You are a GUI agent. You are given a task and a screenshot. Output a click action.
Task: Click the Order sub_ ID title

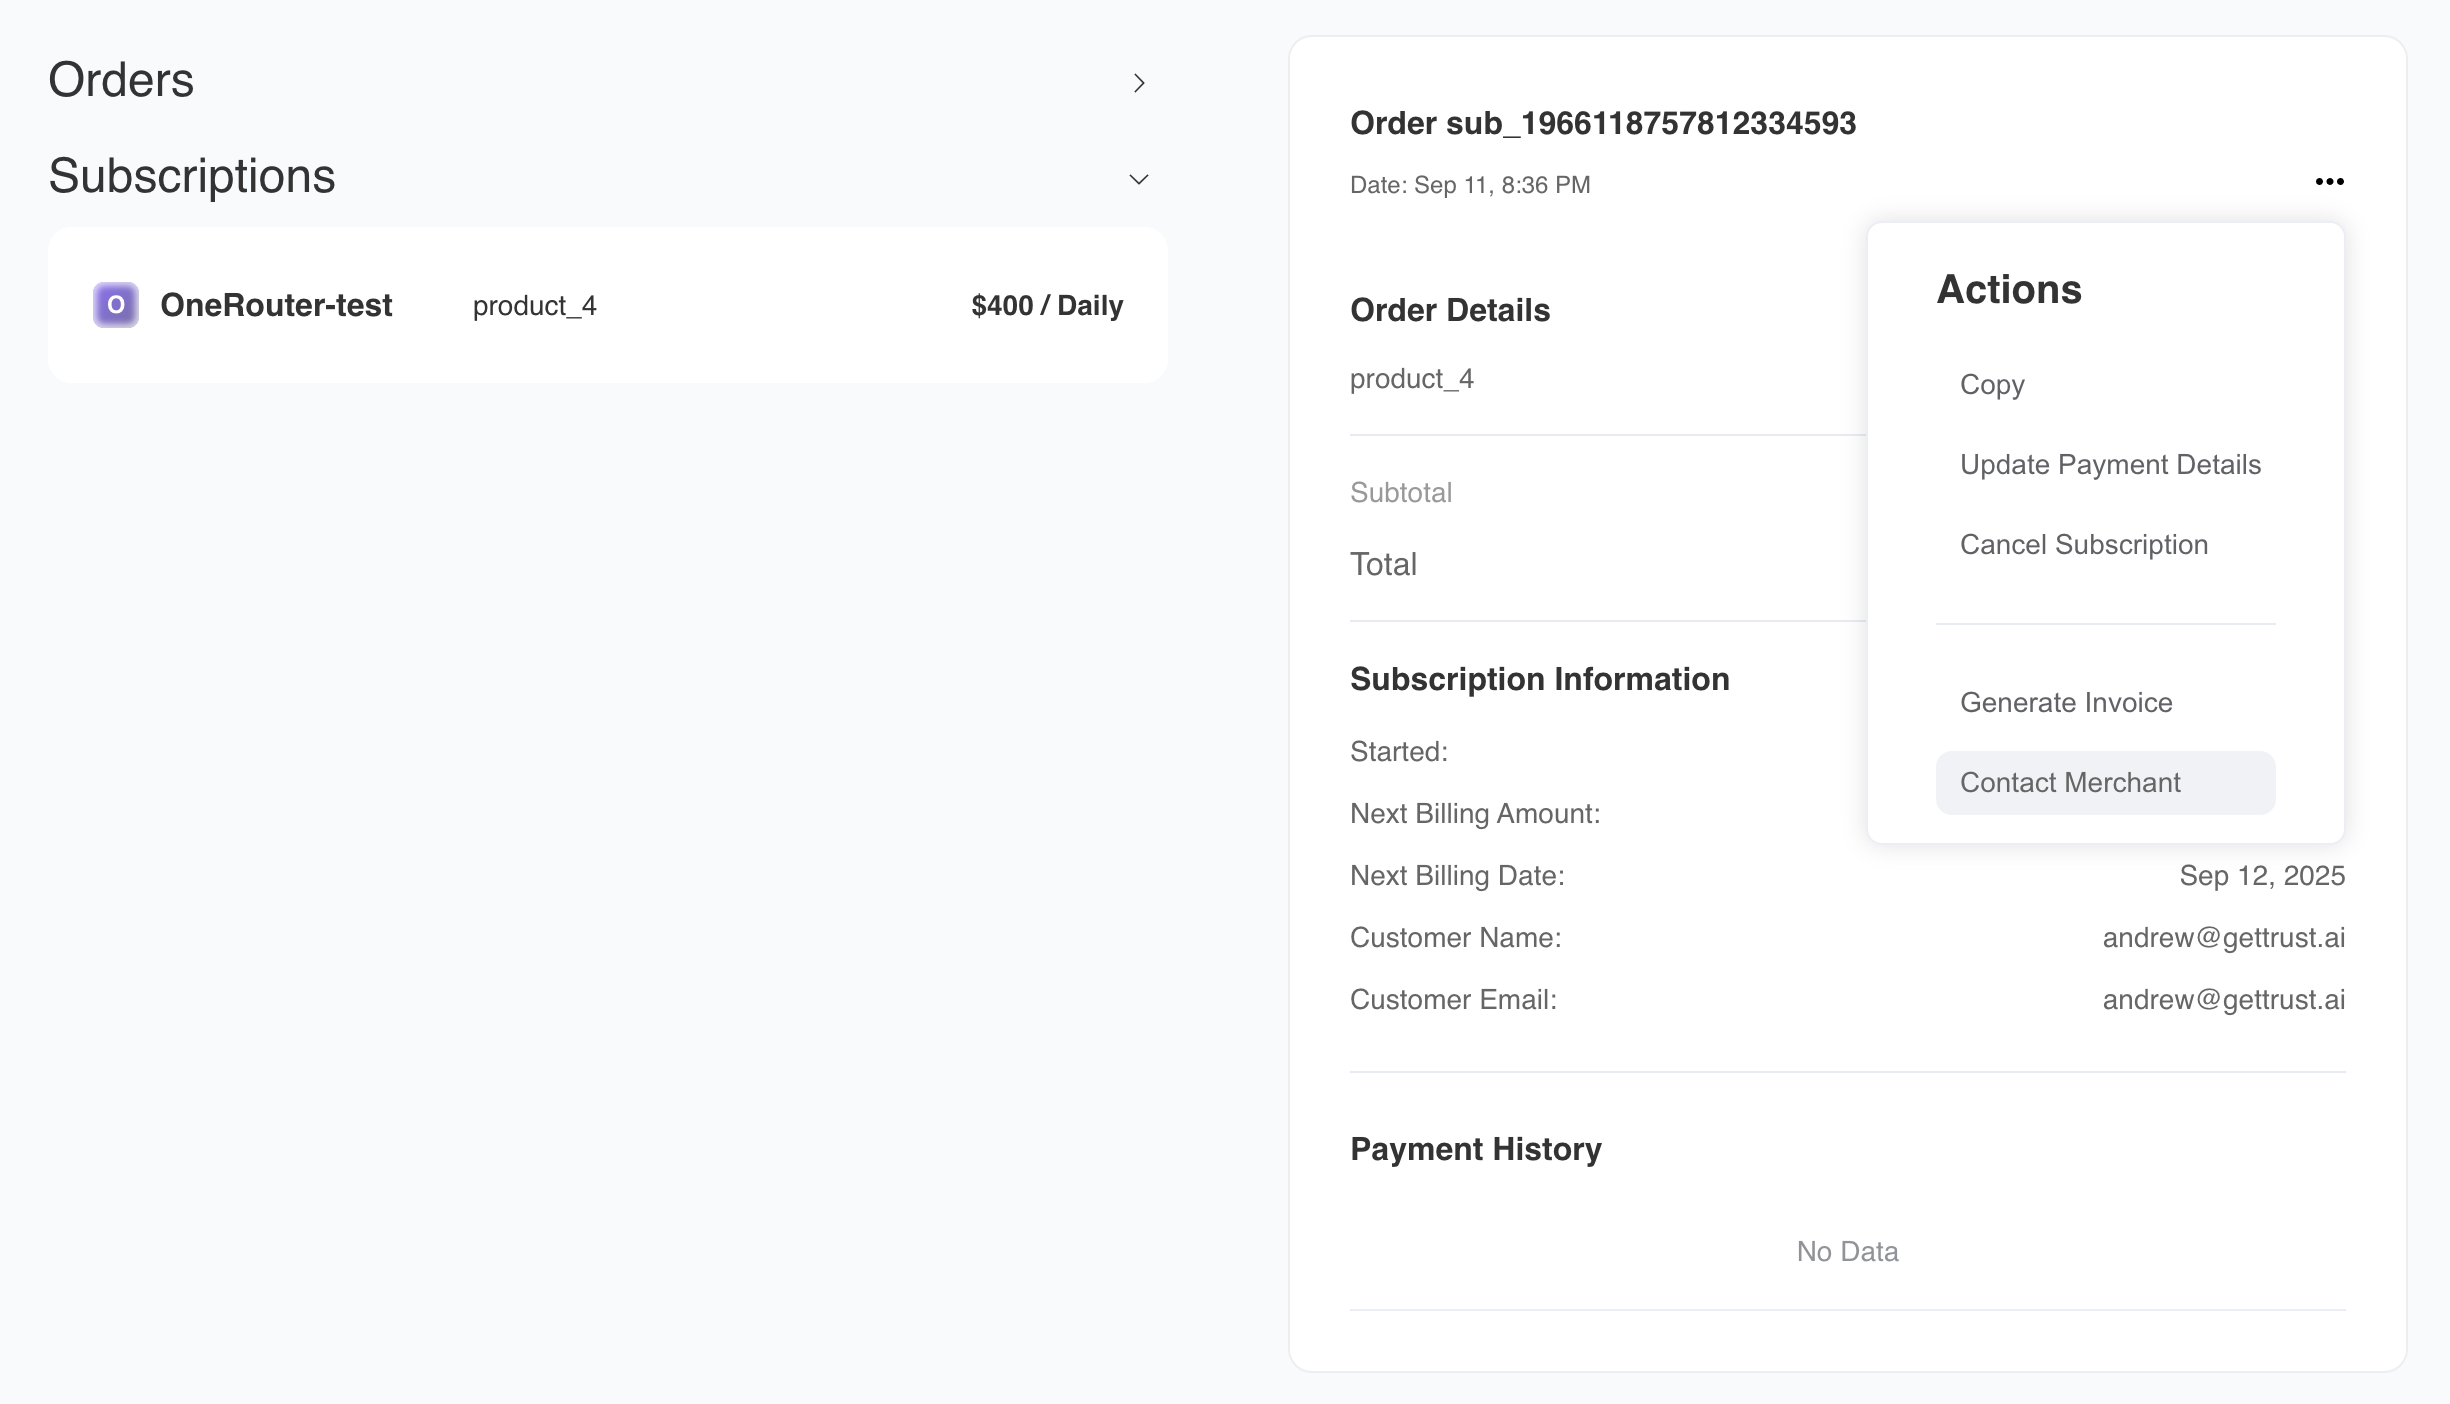coord(1603,123)
